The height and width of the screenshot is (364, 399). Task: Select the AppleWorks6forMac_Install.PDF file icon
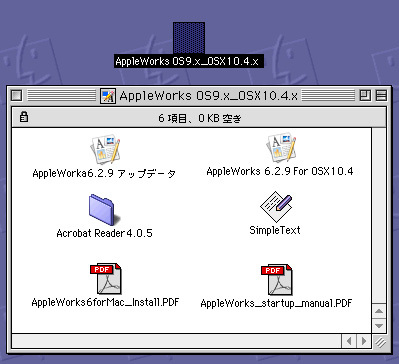coord(106,279)
